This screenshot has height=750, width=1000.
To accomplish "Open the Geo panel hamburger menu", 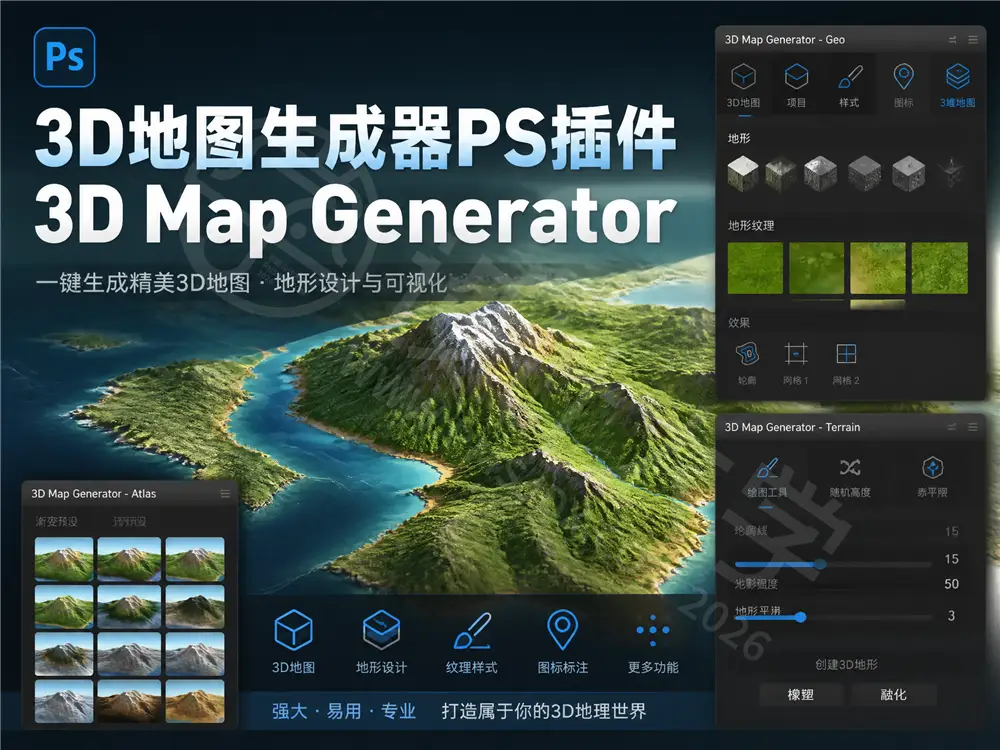I will (x=973, y=40).
